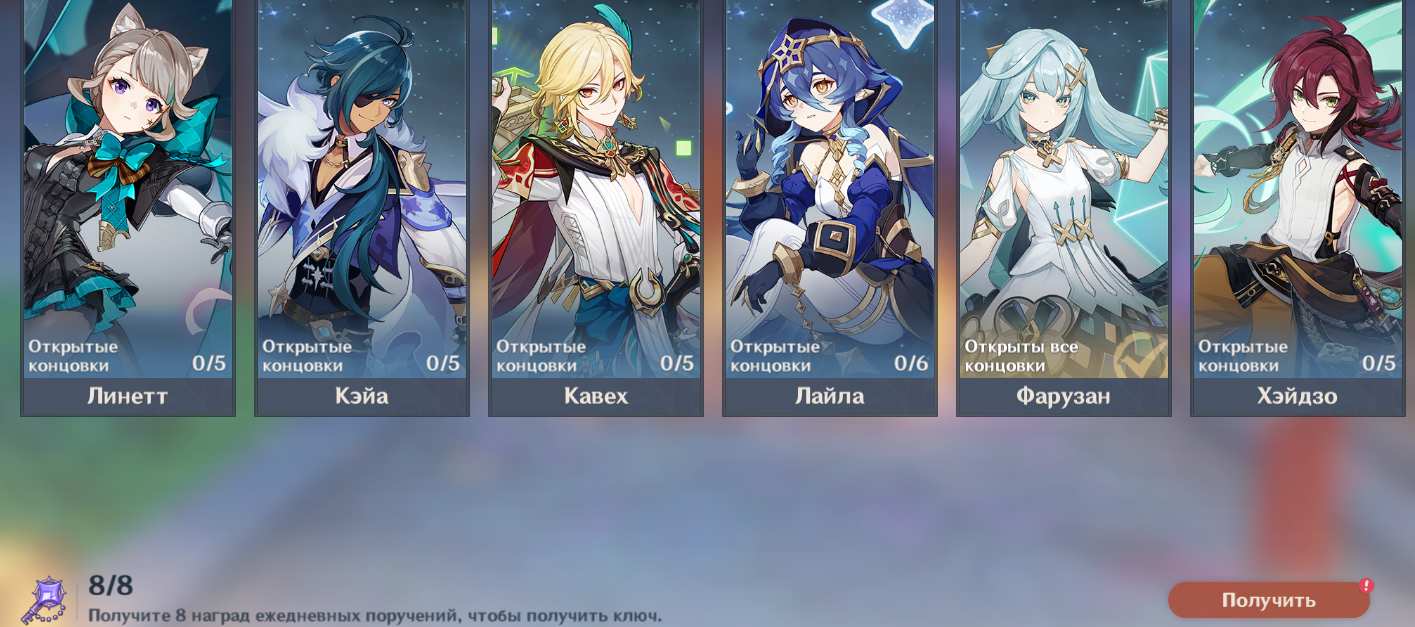Screen dimensions: 1415x627
Task: Click Лайла's 0/6 endings counter
Action: click(911, 363)
